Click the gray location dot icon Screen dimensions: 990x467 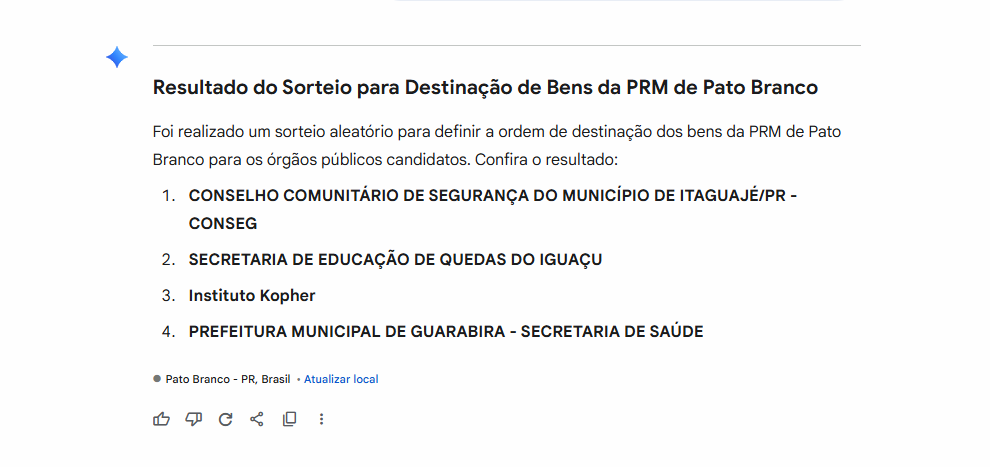[157, 379]
